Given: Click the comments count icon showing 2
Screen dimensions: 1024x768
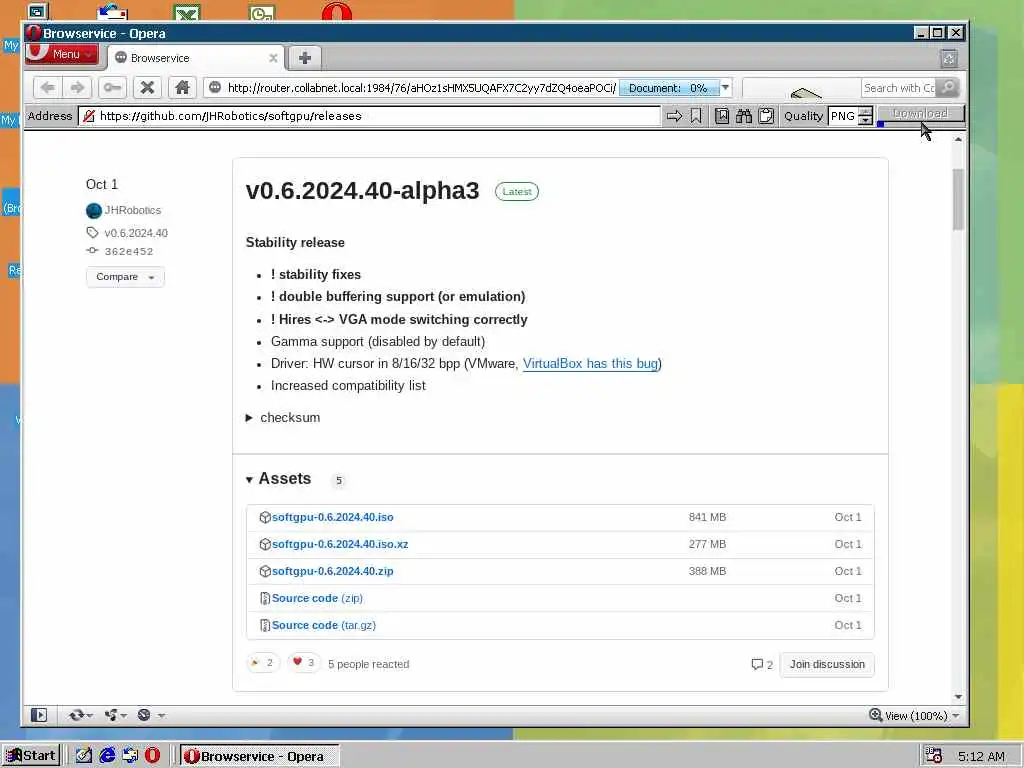Looking at the screenshot, I should pyautogui.click(x=761, y=664).
